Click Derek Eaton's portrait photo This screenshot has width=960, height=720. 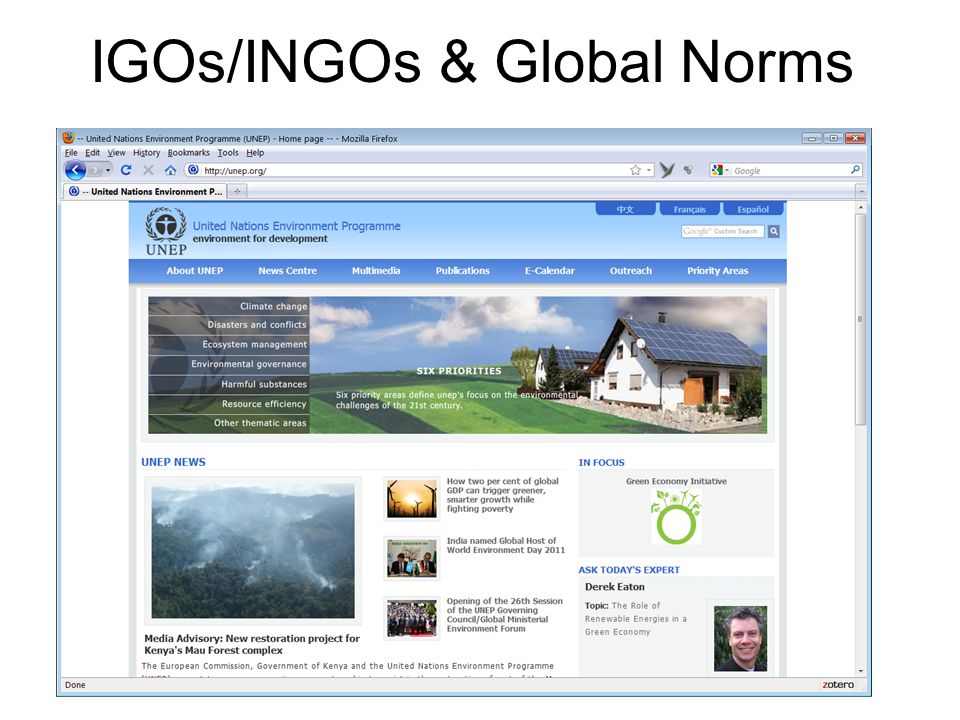(740, 639)
